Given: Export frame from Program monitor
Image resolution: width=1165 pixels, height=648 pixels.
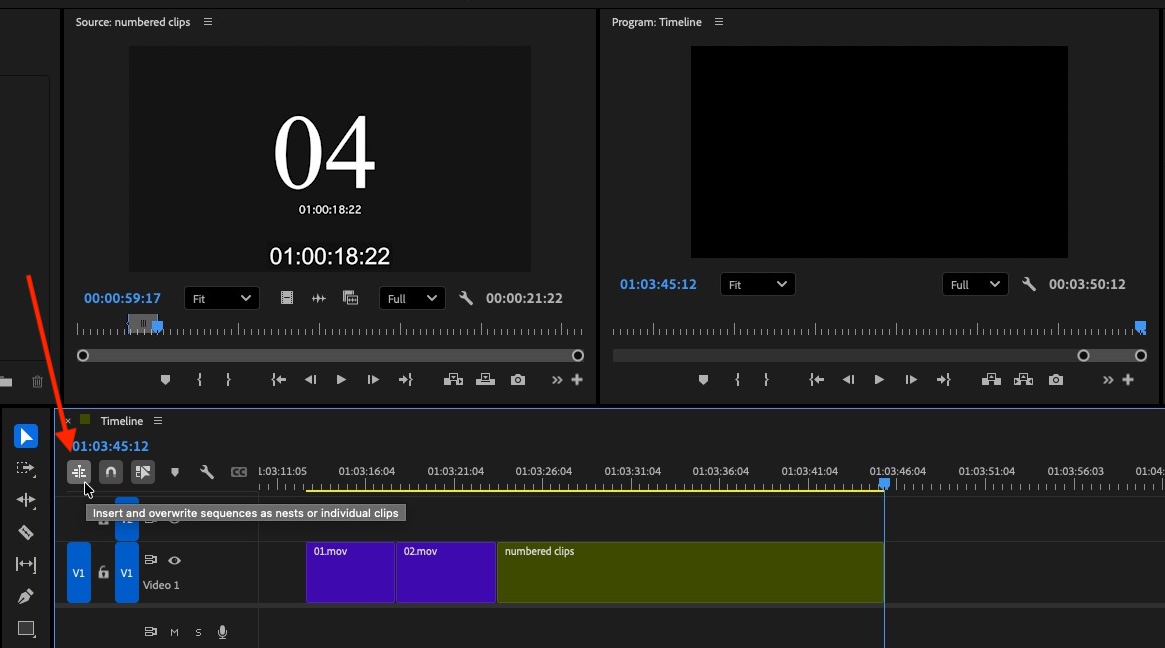Looking at the screenshot, I should pyautogui.click(x=1056, y=380).
